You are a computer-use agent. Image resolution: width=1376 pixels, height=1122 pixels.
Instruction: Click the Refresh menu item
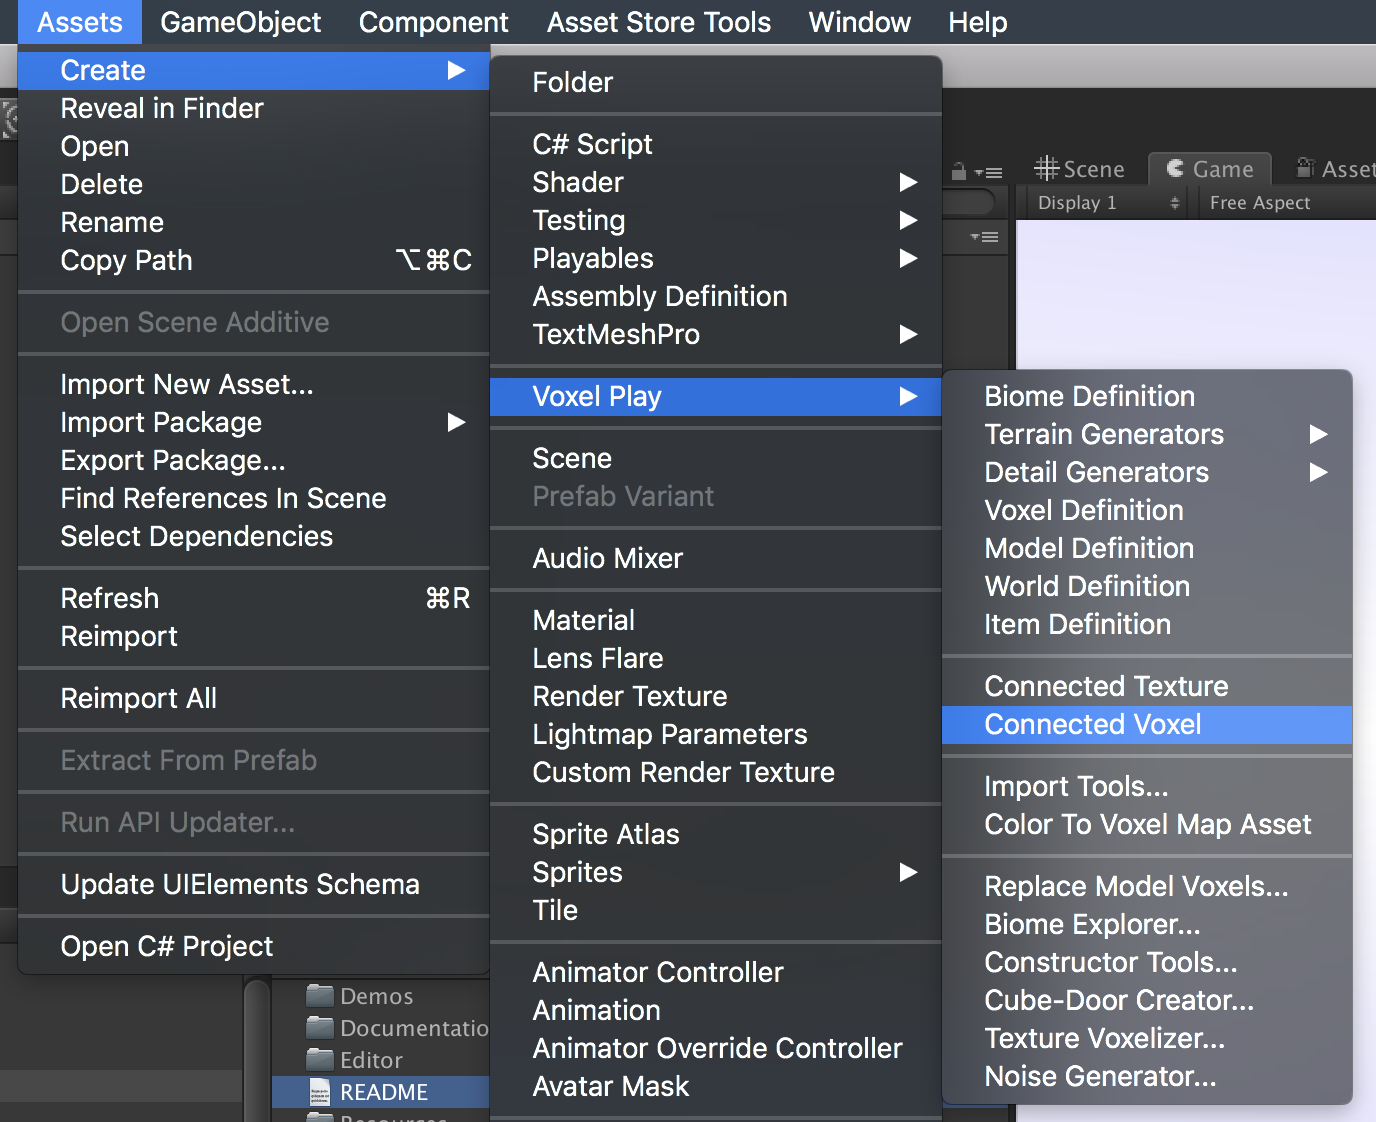point(254,598)
